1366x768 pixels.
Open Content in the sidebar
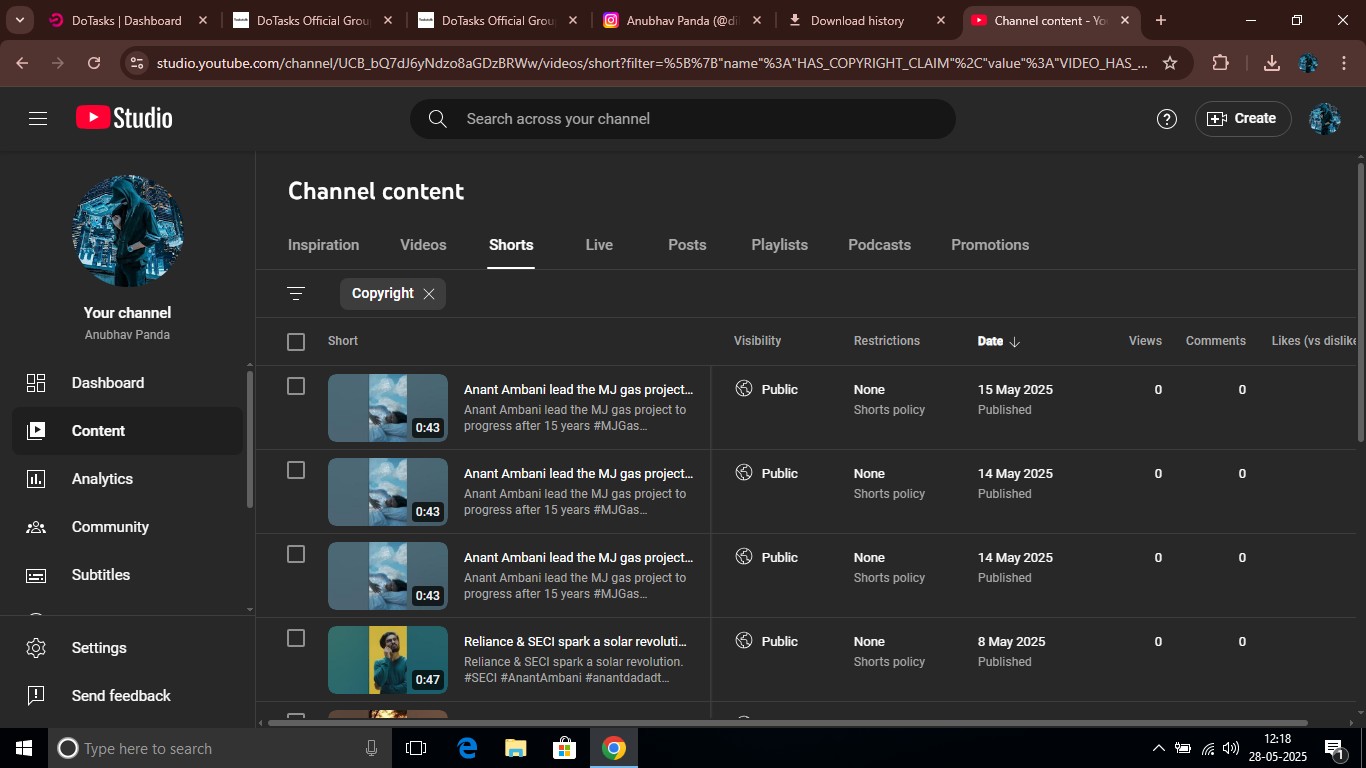127,431
